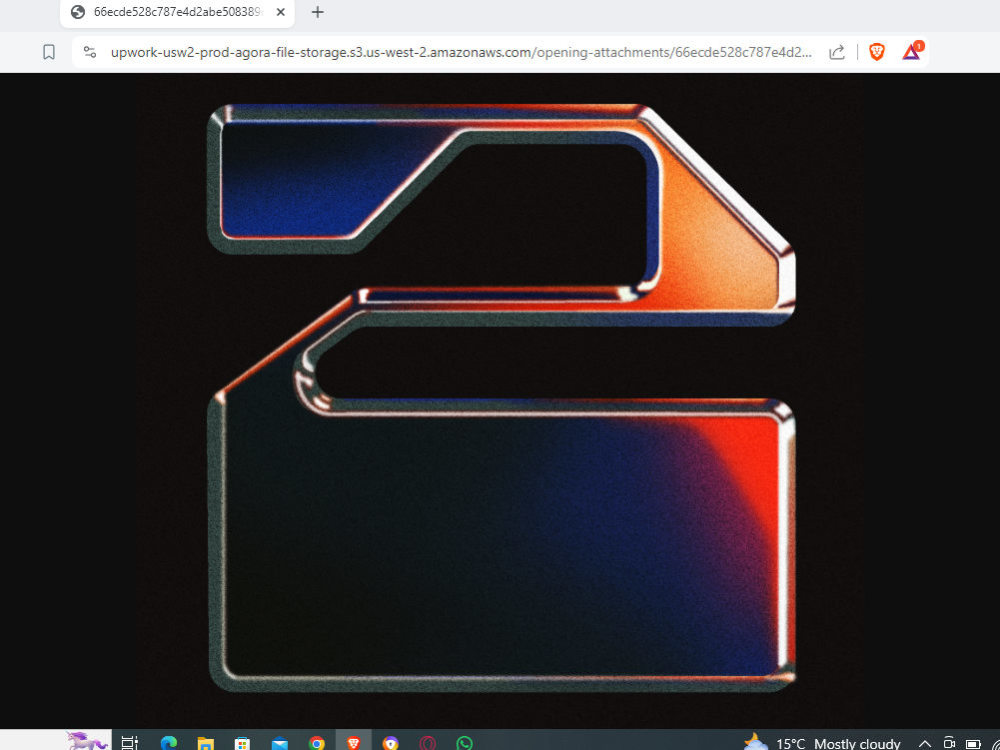
Task: Close the 66ecde528c787e4d2abe browser tab
Action: 280,12
